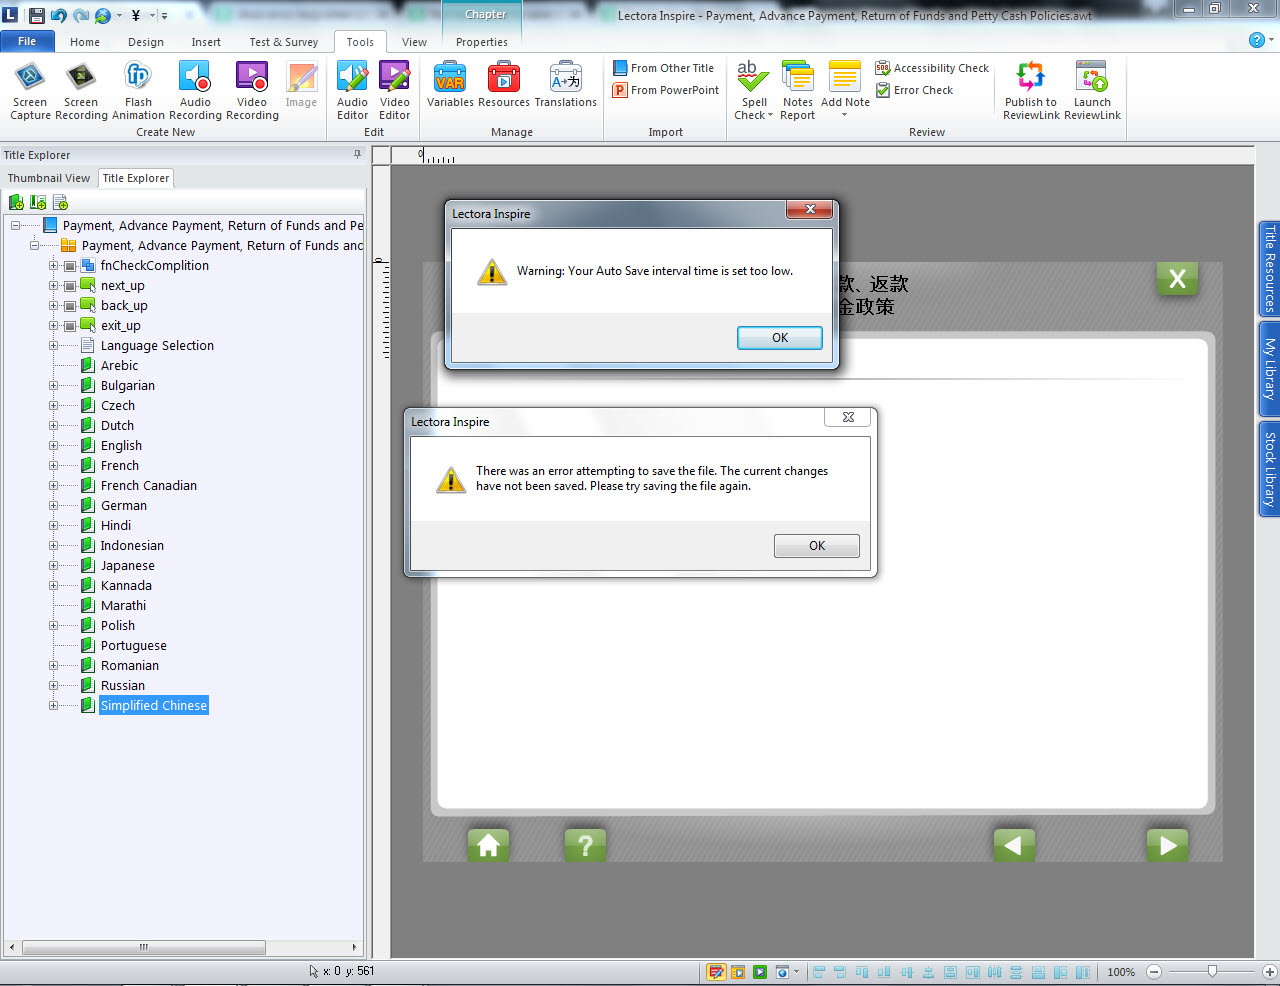Open the Add Note dropdown arrow
The width and height of the screenshot is (1280, 986).
(845, 116)
